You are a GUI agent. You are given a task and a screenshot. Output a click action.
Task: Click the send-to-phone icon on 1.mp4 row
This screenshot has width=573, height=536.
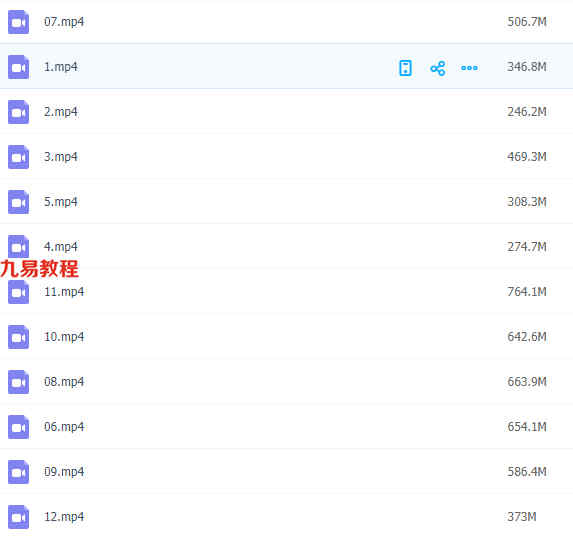tap(405, 68)
